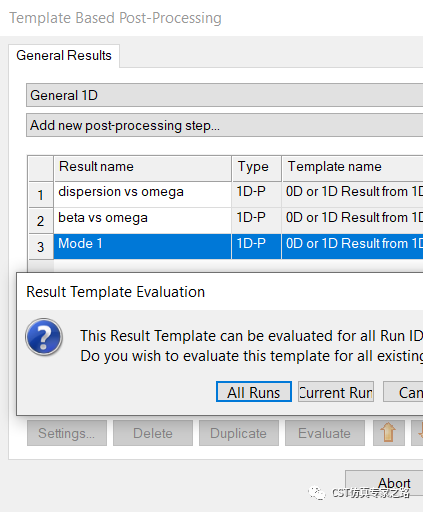Click the Evaluate button

click(325, 433)
